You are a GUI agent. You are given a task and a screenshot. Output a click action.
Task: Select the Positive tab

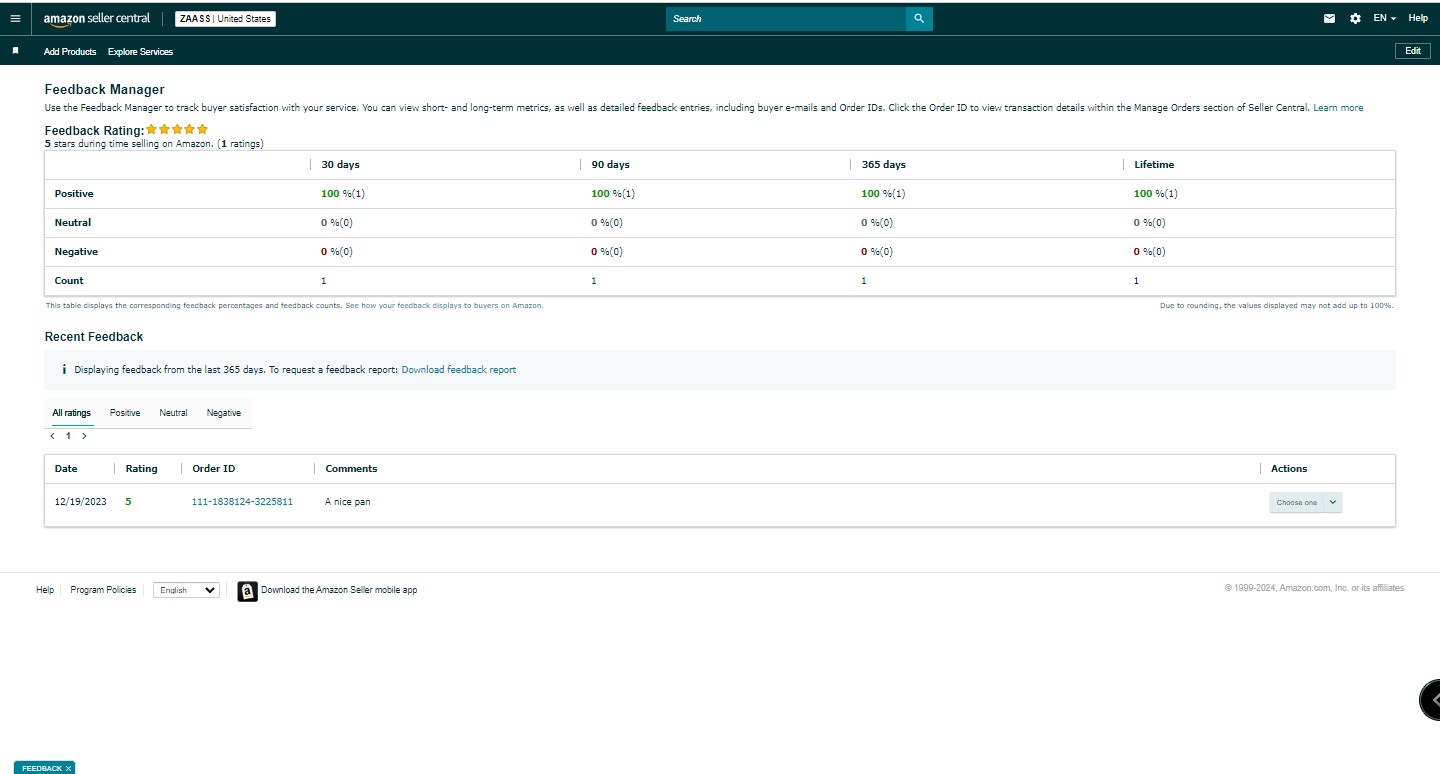(125, 412)
